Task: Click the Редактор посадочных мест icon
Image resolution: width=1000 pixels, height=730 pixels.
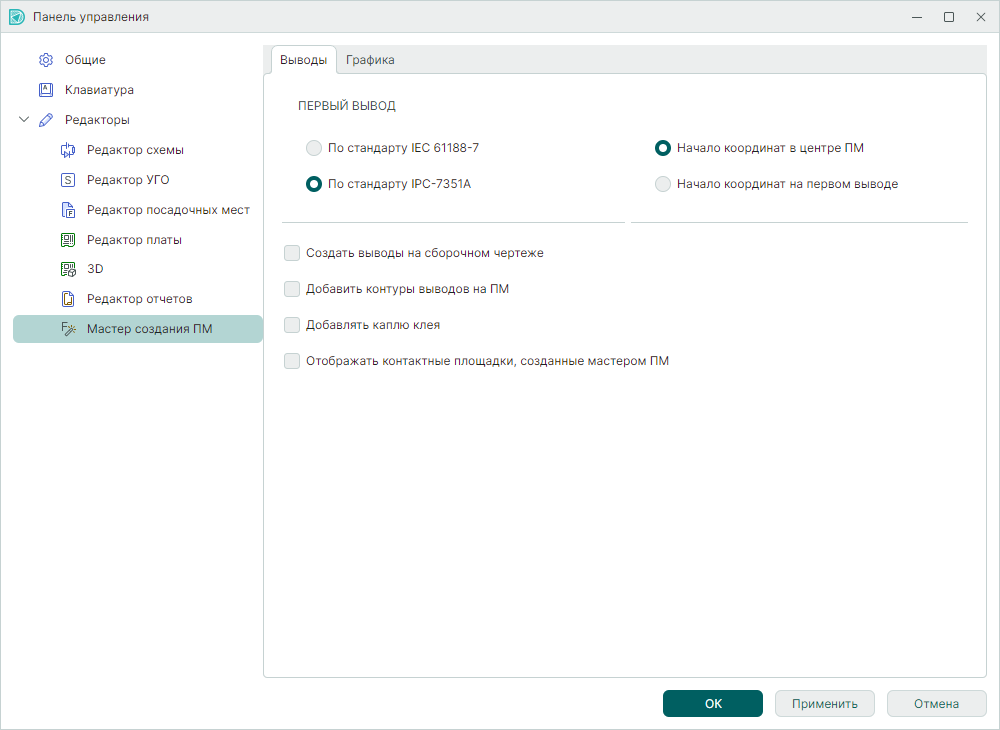Action: pyautogui.click(x=68, y=210)
